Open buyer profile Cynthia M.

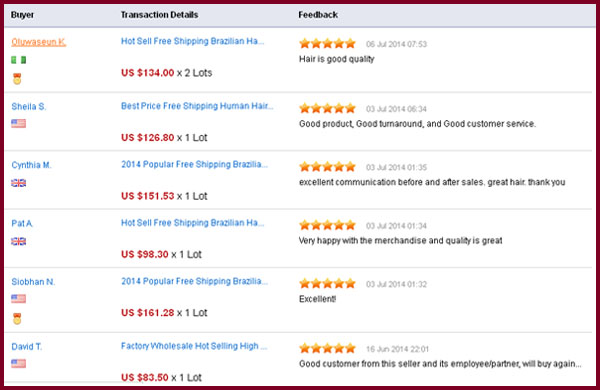(31, 165)
